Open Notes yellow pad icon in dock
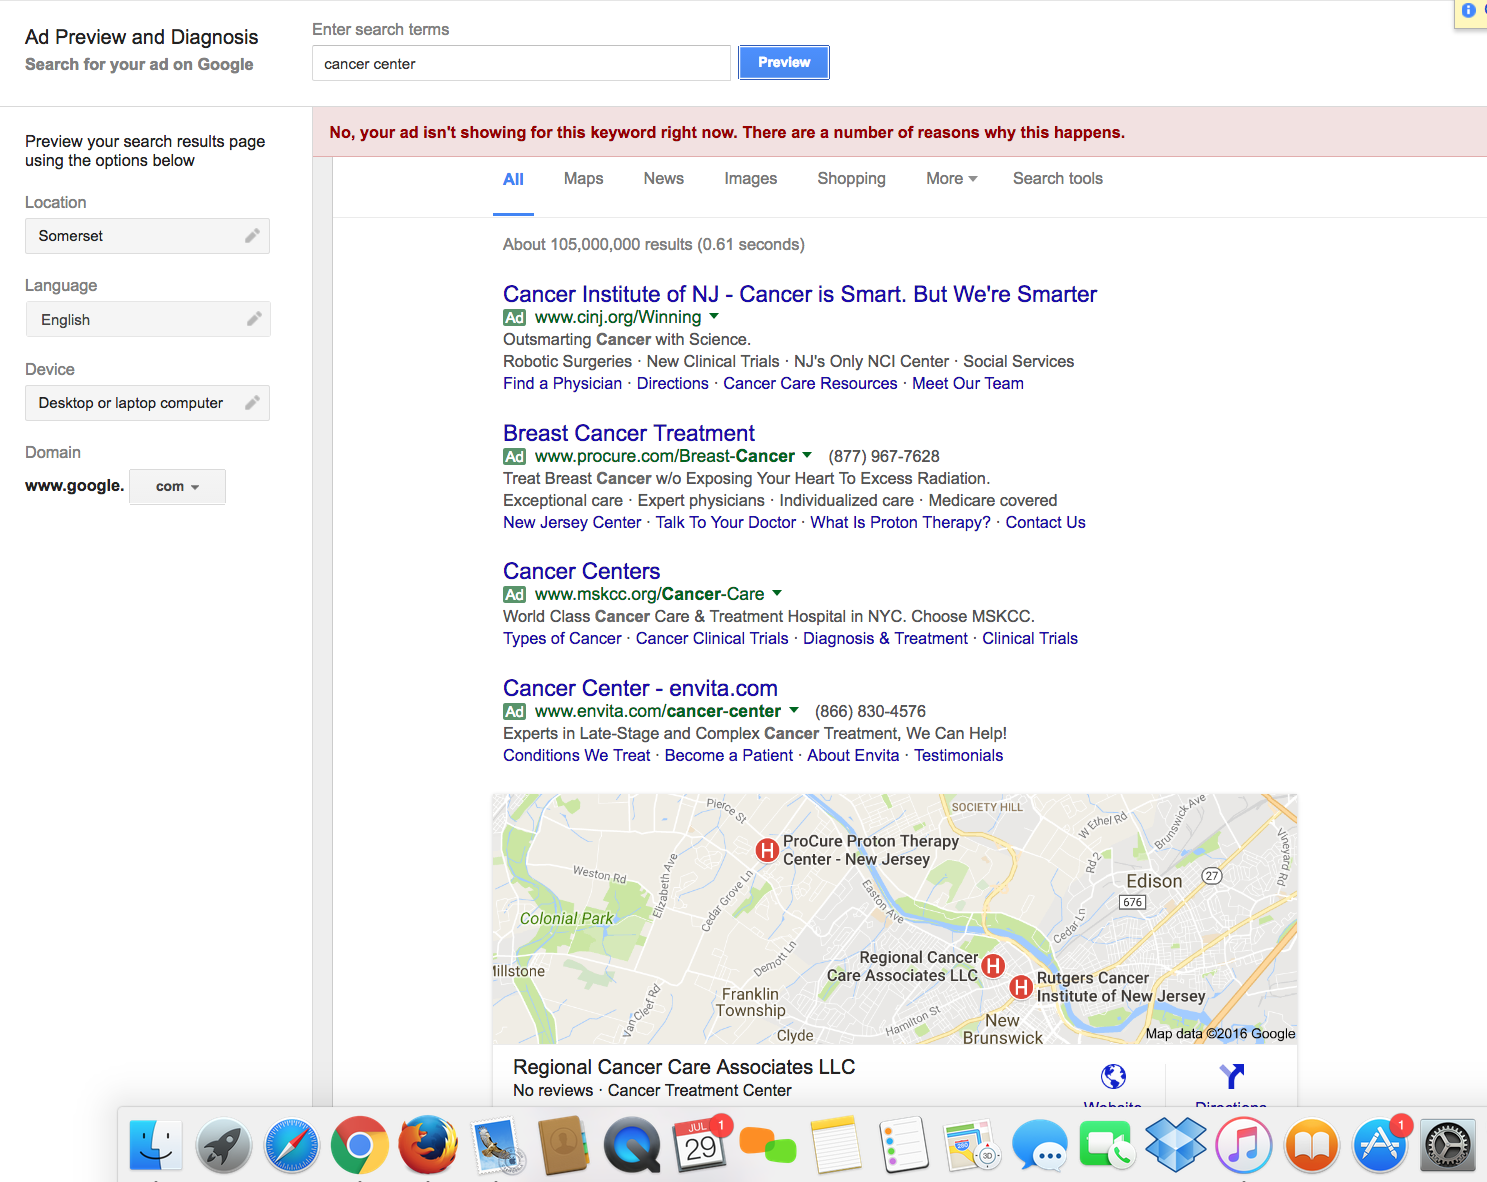The image size is (1487, 1182). pyautogui.click(x=836, y=1145)
